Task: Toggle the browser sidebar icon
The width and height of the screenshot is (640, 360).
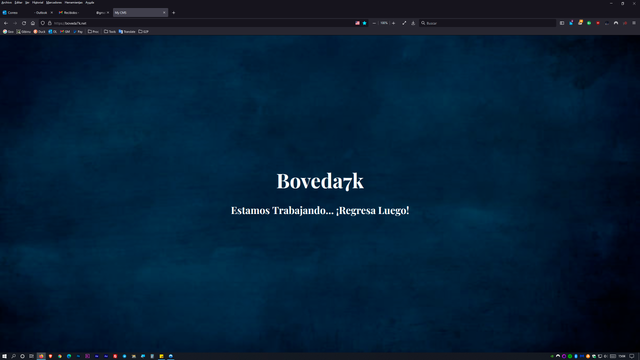Action: click(562, 23)
